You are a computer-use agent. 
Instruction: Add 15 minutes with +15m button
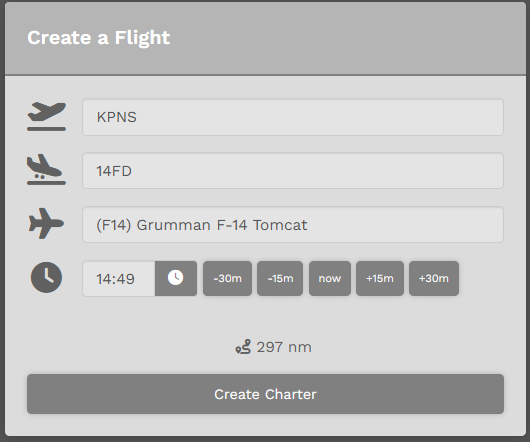[x=380, y=278]
